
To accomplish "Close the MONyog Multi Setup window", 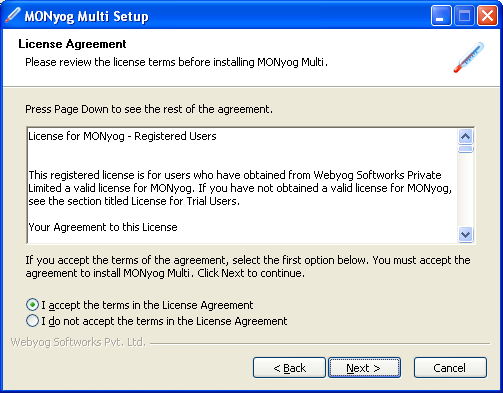I will [487, 15].
